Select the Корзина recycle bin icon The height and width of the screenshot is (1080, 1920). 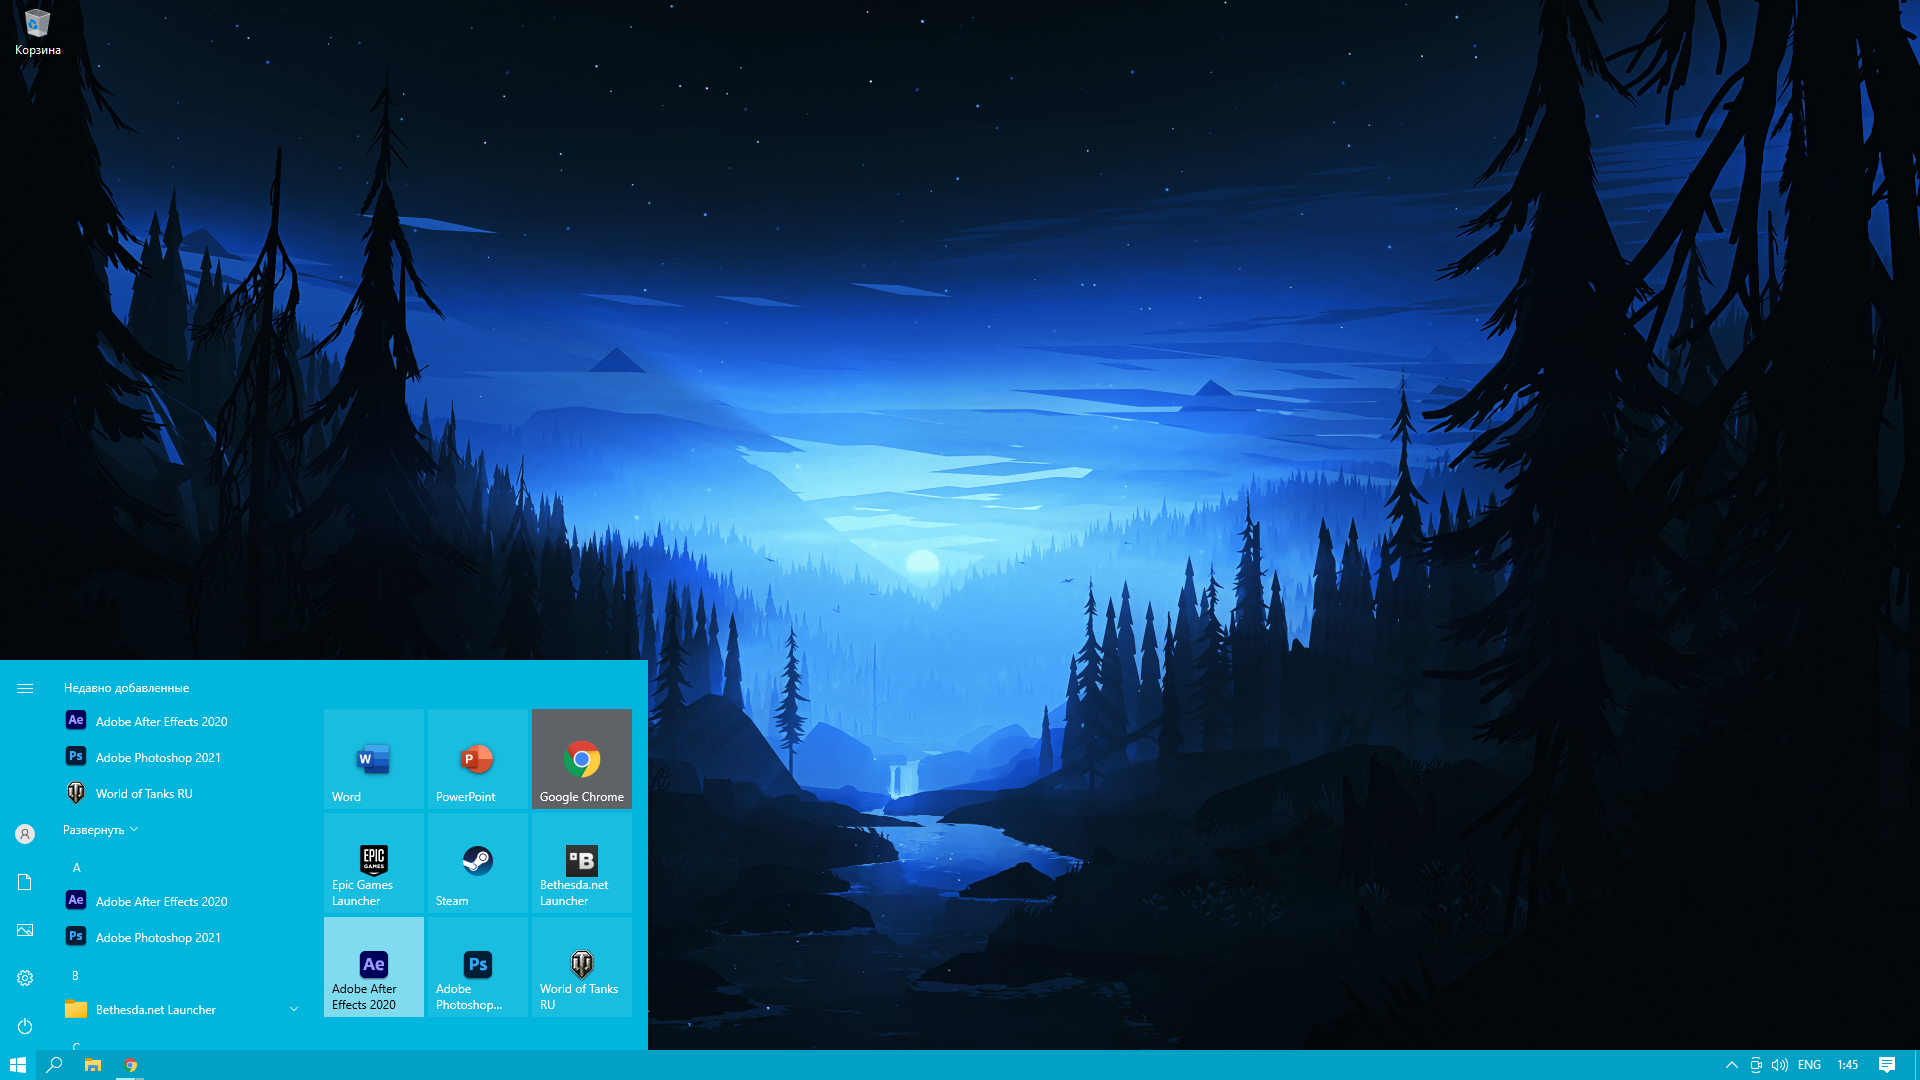(x=38, y=32)
